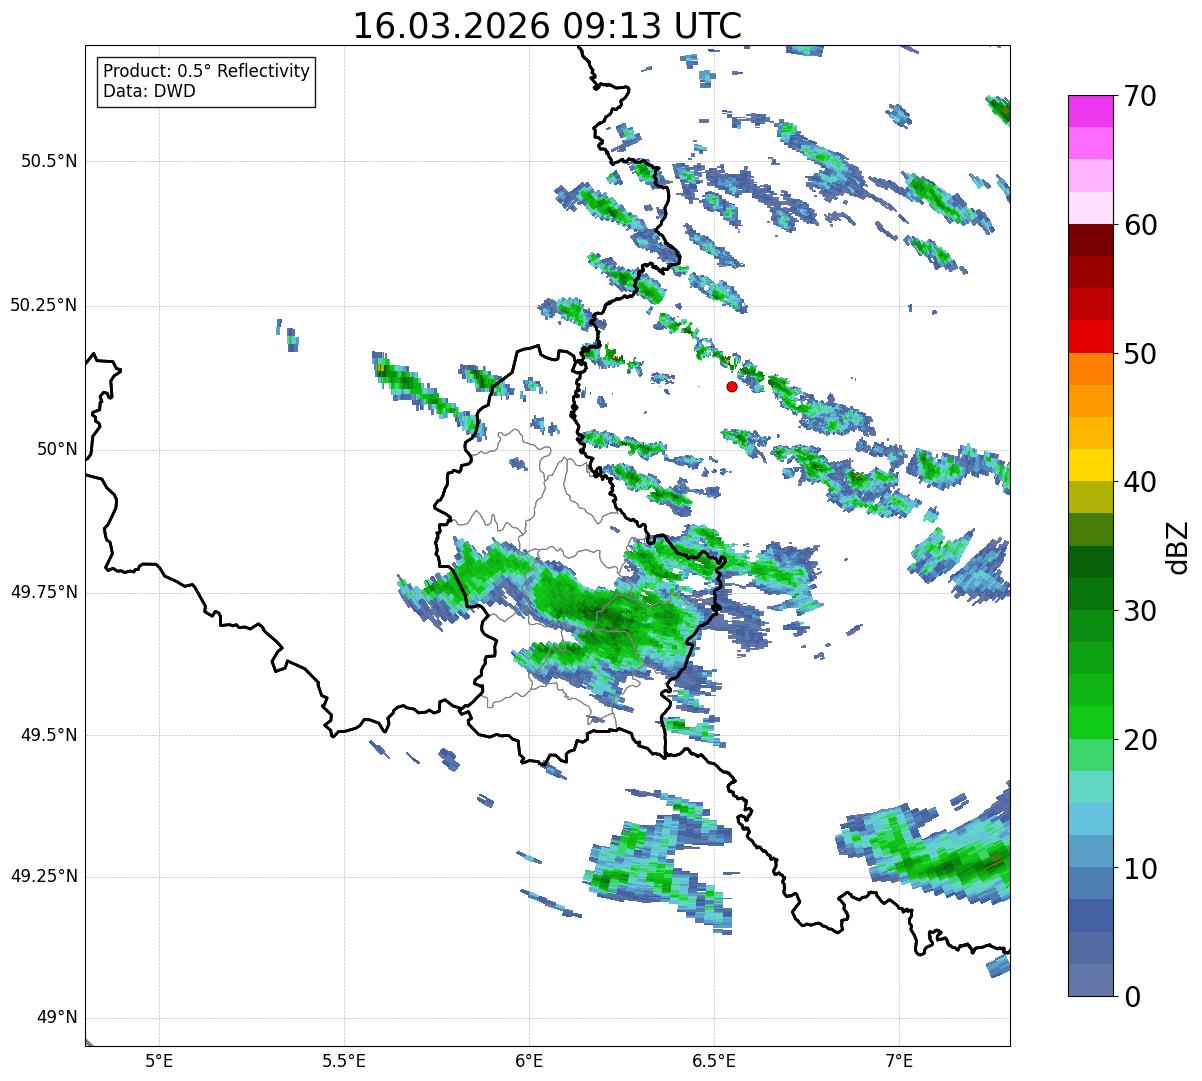The image size is (1202, 1081).
Task: Click the bright green 20 dBZ colorbar segment
Action: (1090, 722)
